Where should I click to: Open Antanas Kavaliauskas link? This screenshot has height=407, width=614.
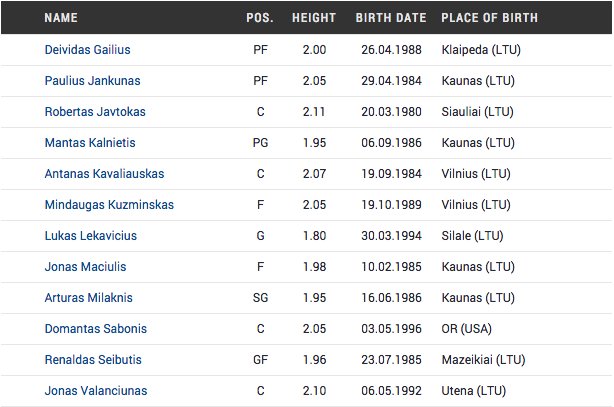point(105,174)
